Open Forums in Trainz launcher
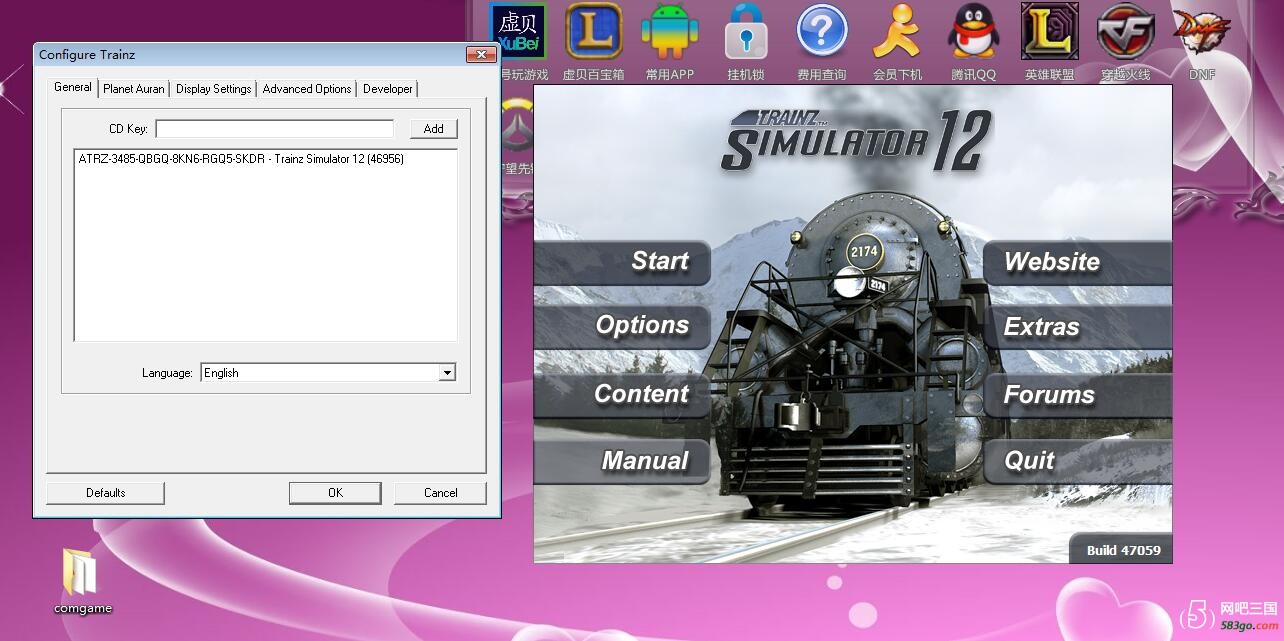The width and height of the screenshot is (1284, 641). point(1077,395)
